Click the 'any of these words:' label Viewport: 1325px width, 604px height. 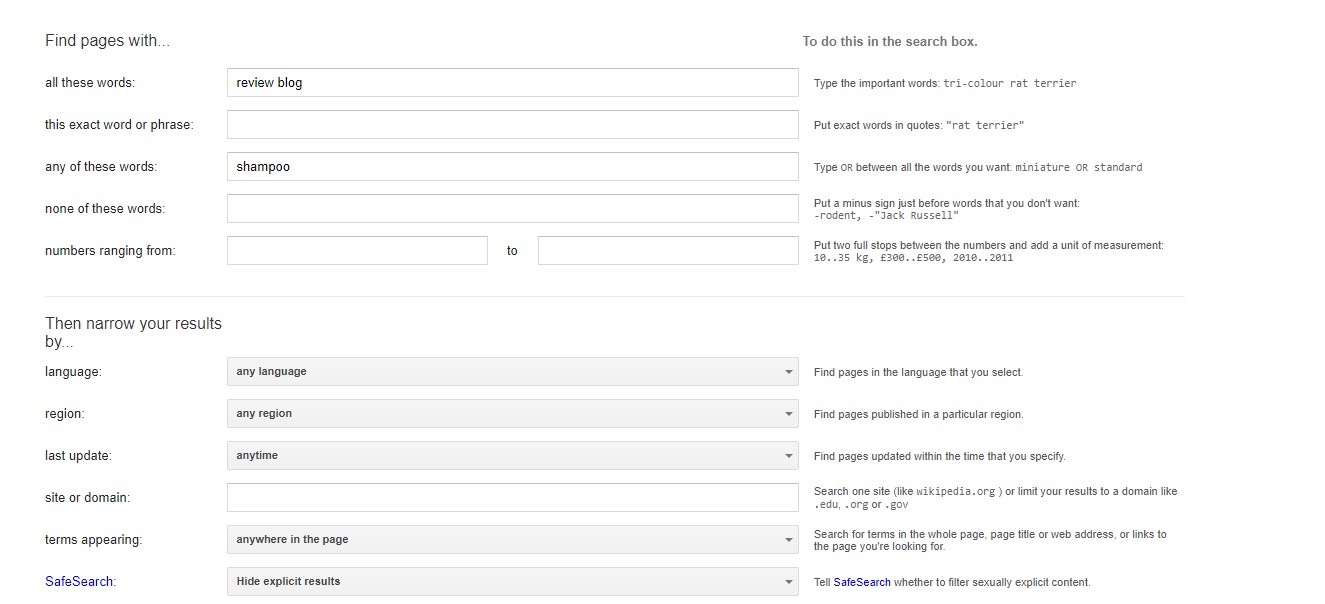point(101,167)
